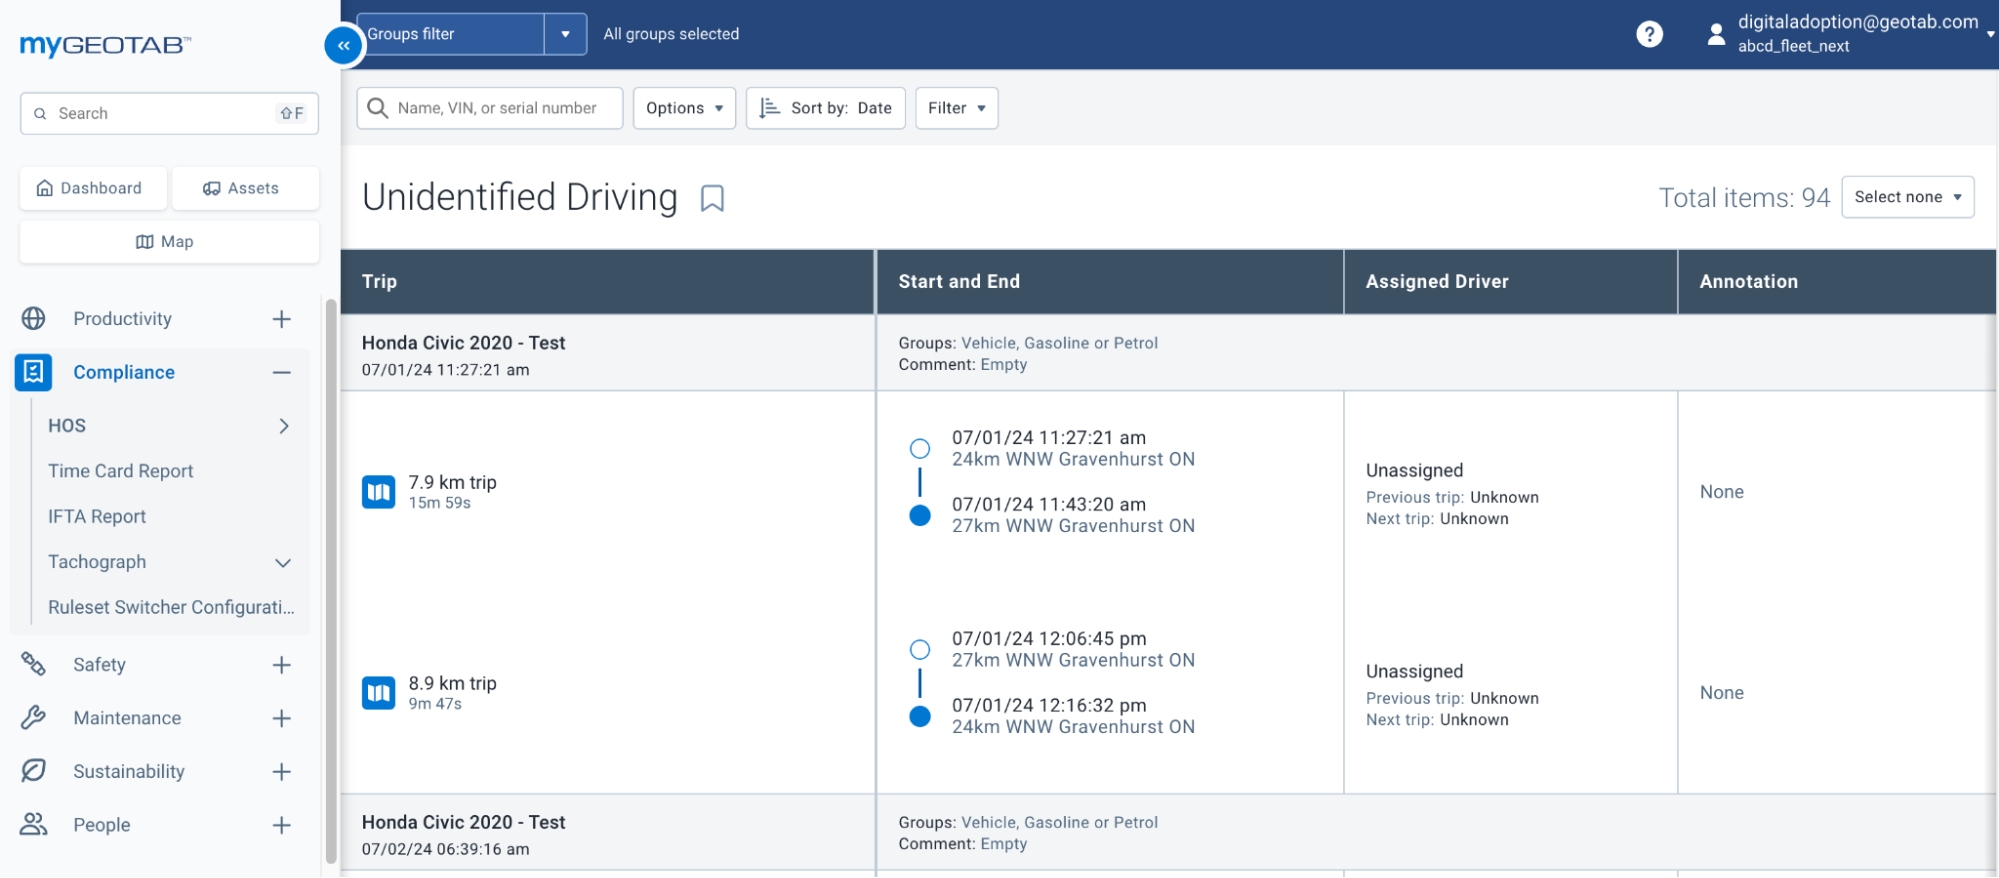
Task: Click the Name, VIN, or serial number field
Action: click(489, 108)
